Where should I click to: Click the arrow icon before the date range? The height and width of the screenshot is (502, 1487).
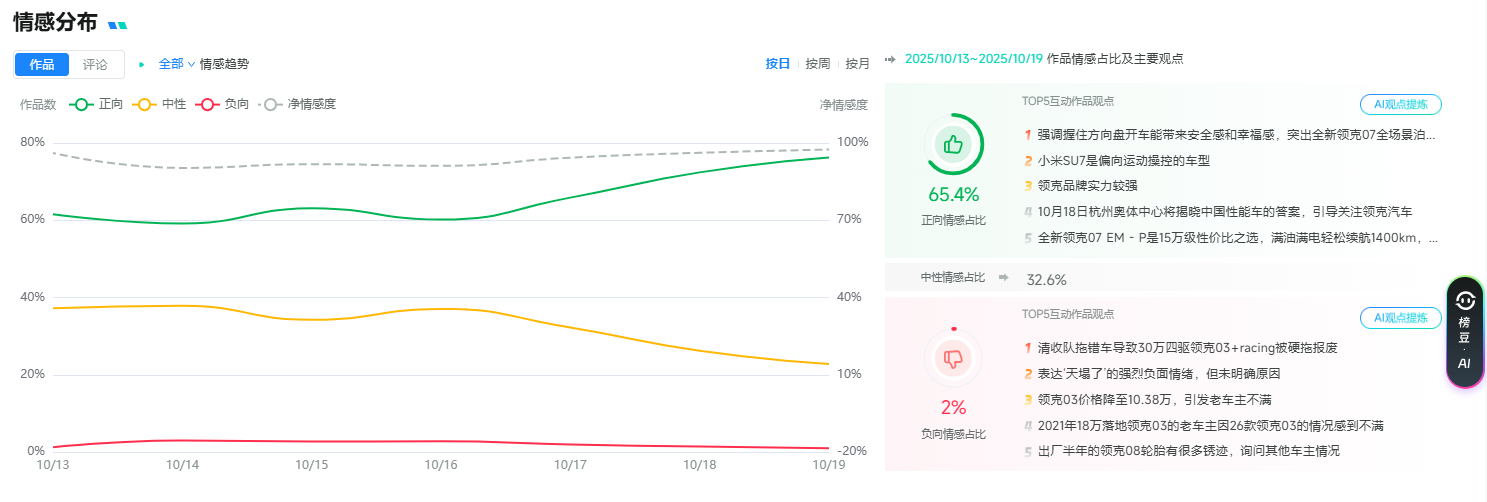pos(890,59)
